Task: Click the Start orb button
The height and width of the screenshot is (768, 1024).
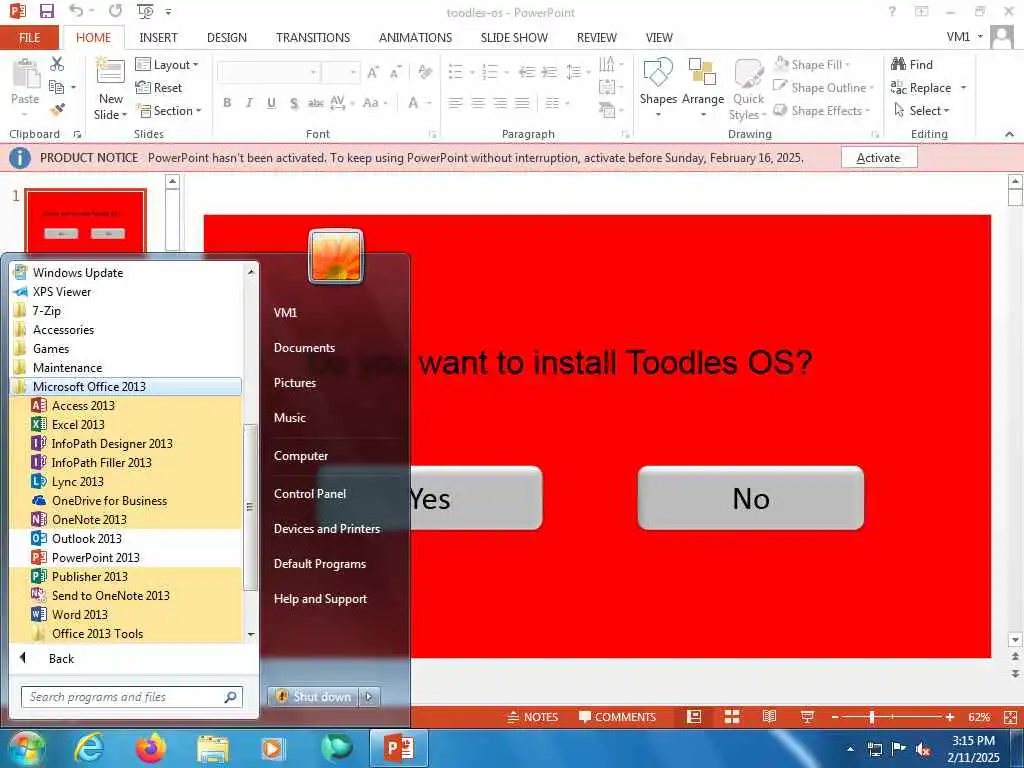Action: (27, 748)
